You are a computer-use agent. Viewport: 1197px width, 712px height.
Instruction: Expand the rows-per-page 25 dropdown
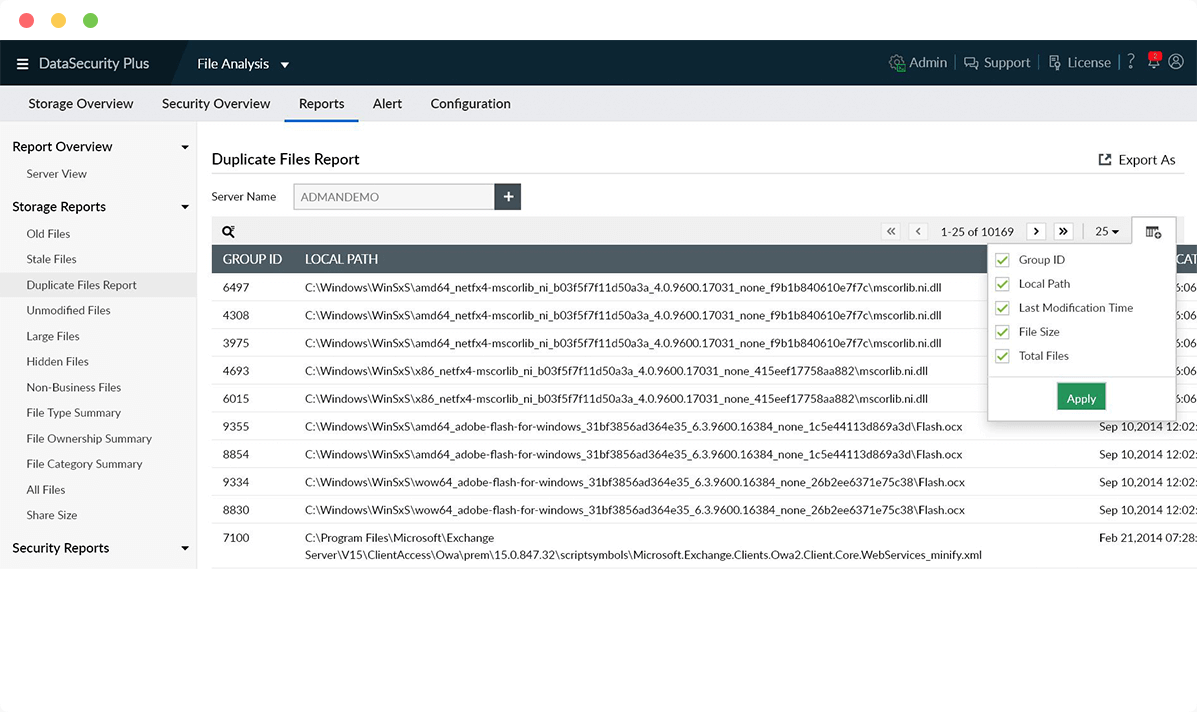point(1107,231)
